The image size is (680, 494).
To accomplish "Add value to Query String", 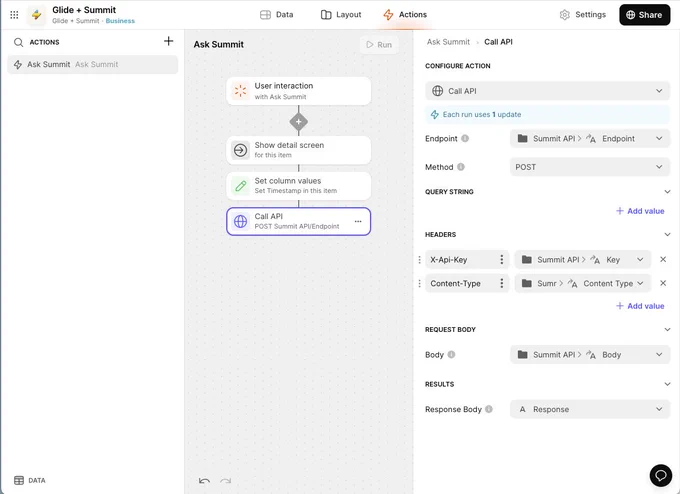I will point(640,211).
